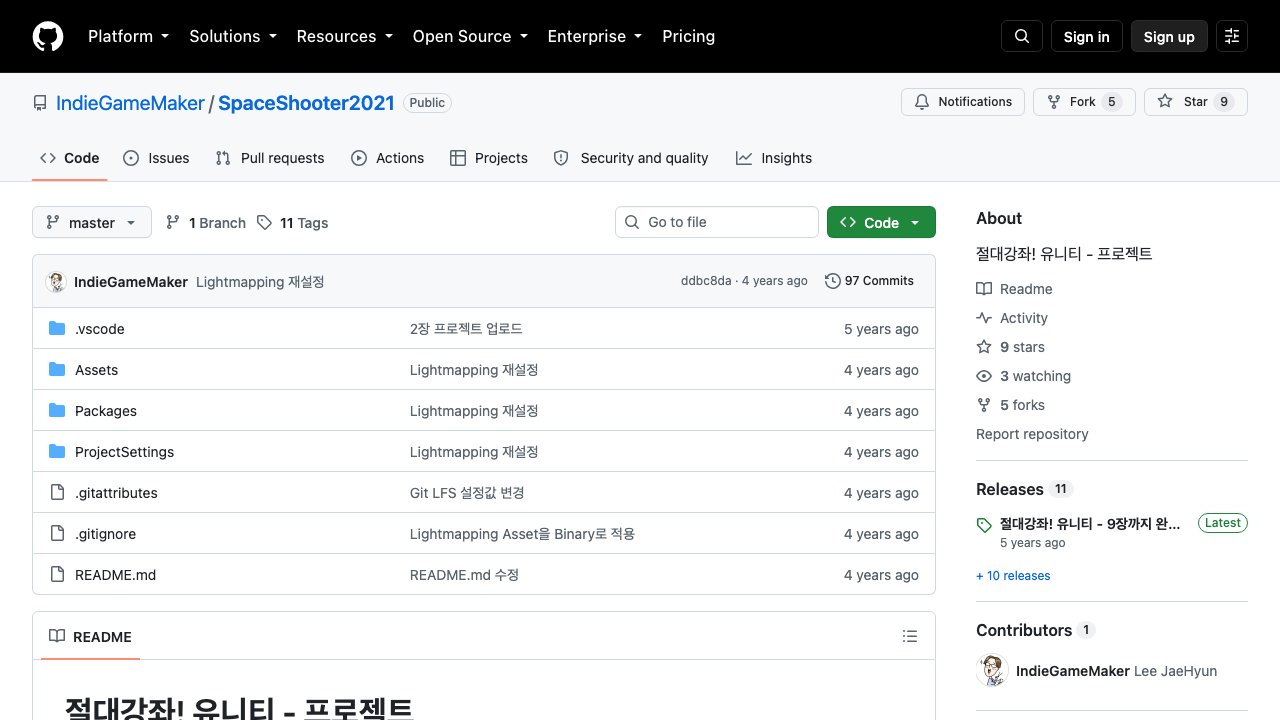
Task: Open commit message 'Git LFS 설정값 변경'
Action: (467, 493)
